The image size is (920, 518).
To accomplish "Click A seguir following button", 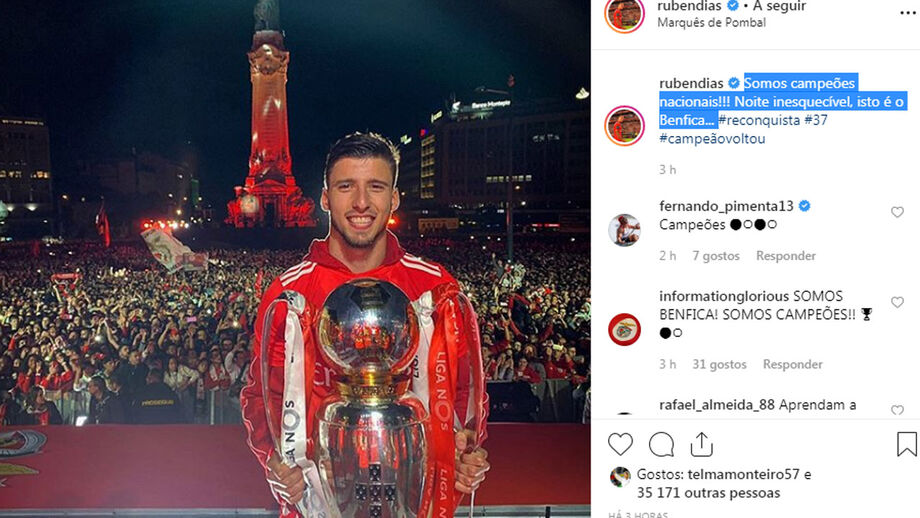I will pyautogui.click(x=779, y=6).
